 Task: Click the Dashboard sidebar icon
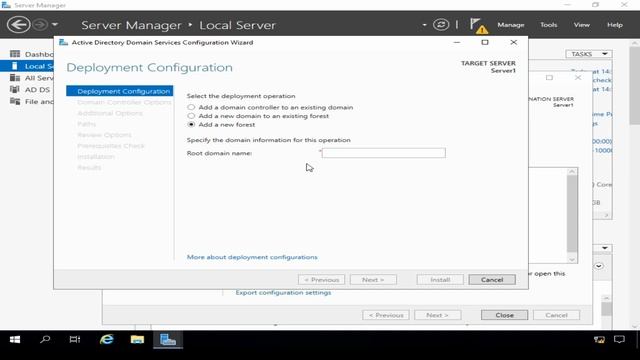click(15, 54)
